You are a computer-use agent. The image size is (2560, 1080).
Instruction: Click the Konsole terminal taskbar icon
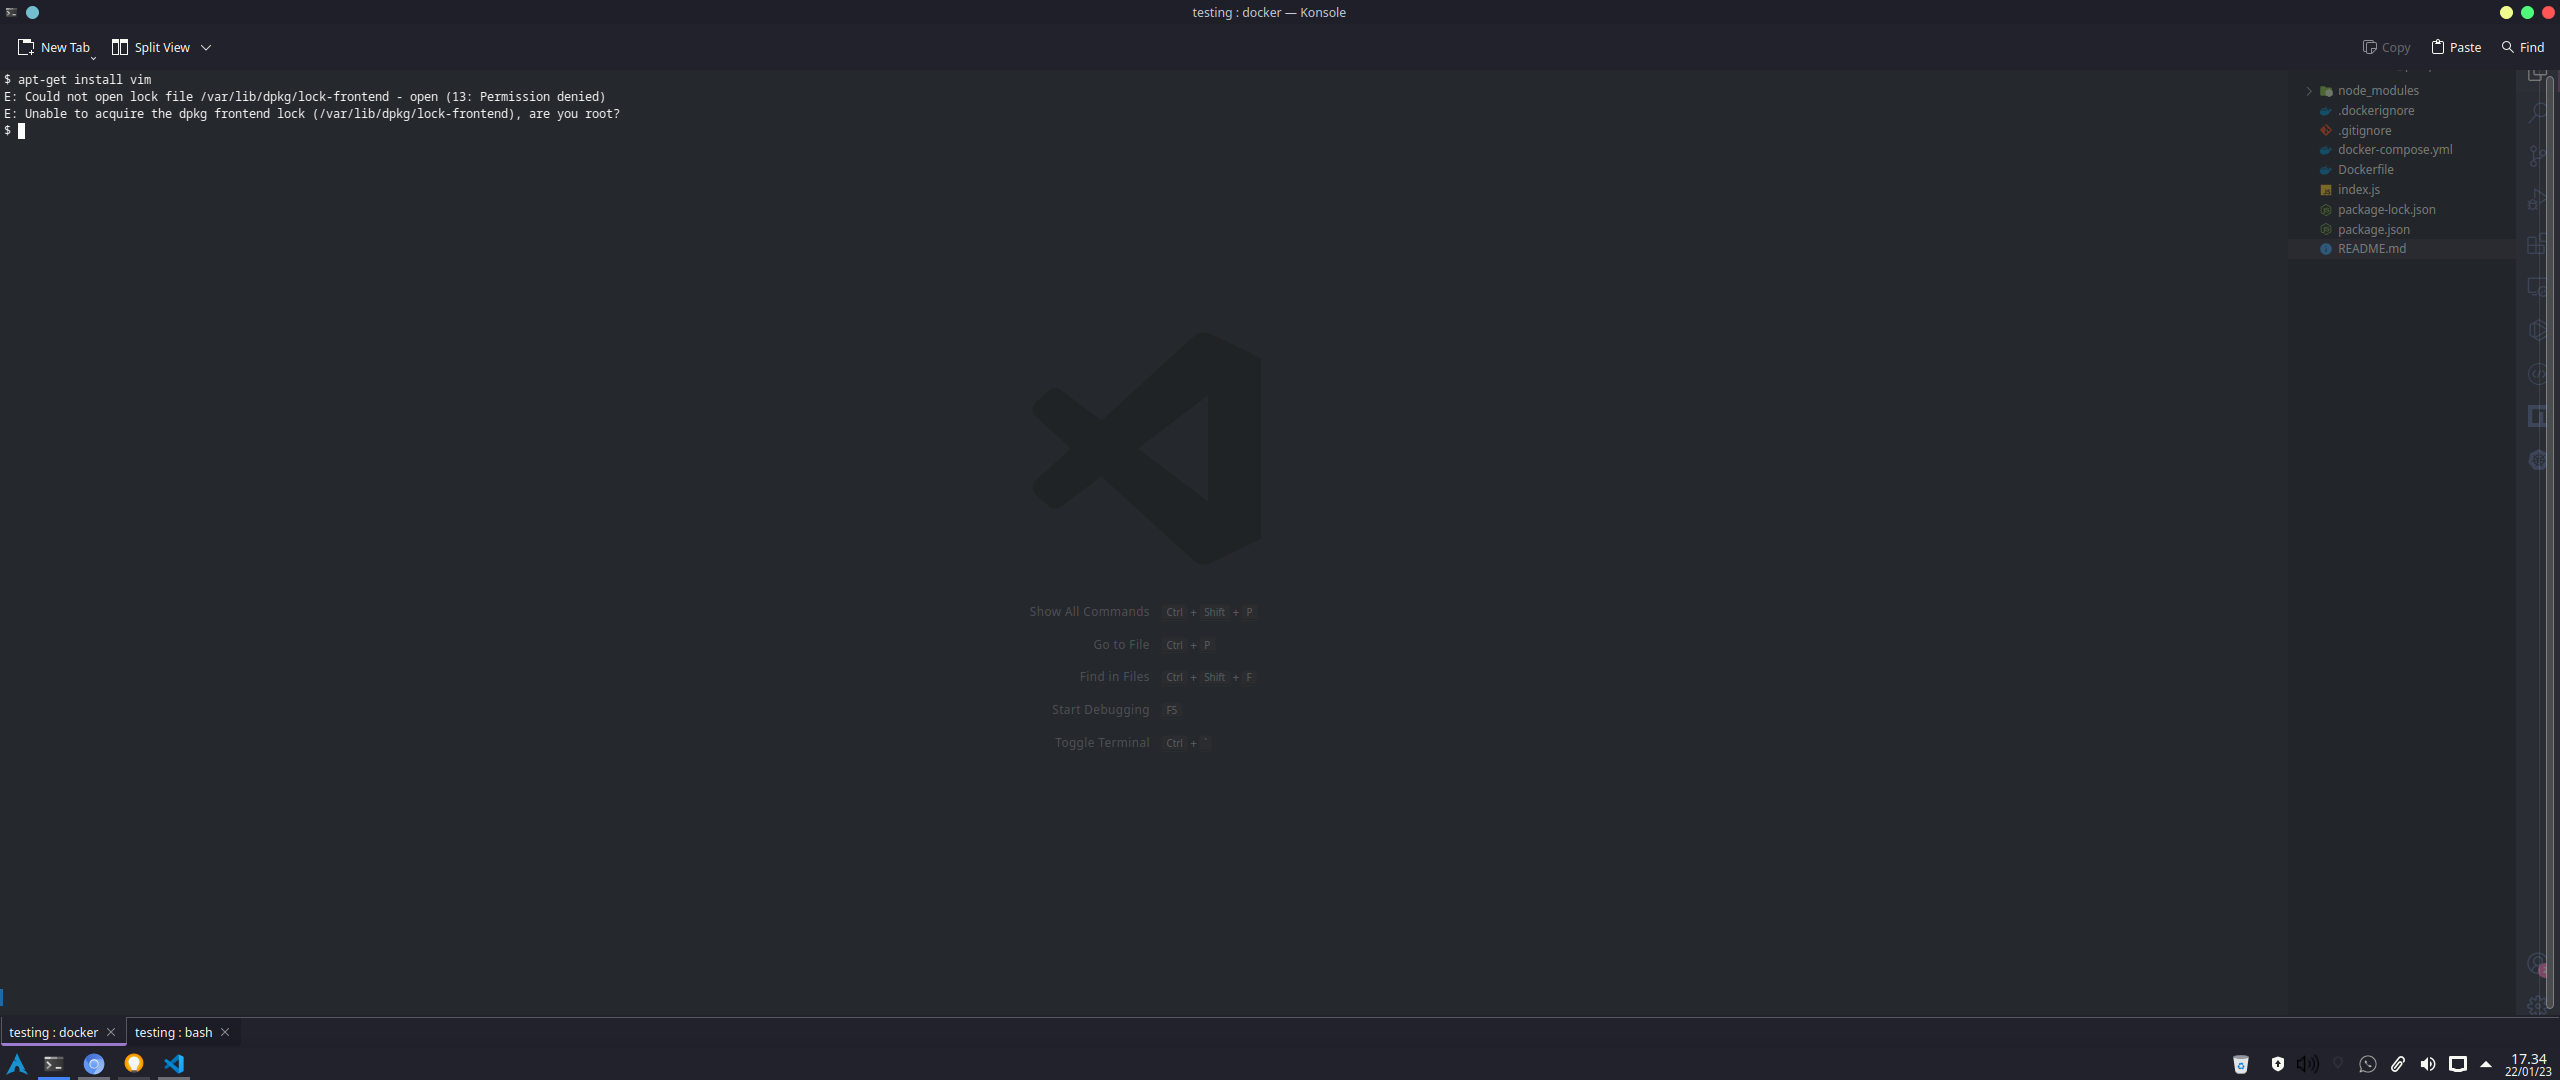(x=54, y=1063)
